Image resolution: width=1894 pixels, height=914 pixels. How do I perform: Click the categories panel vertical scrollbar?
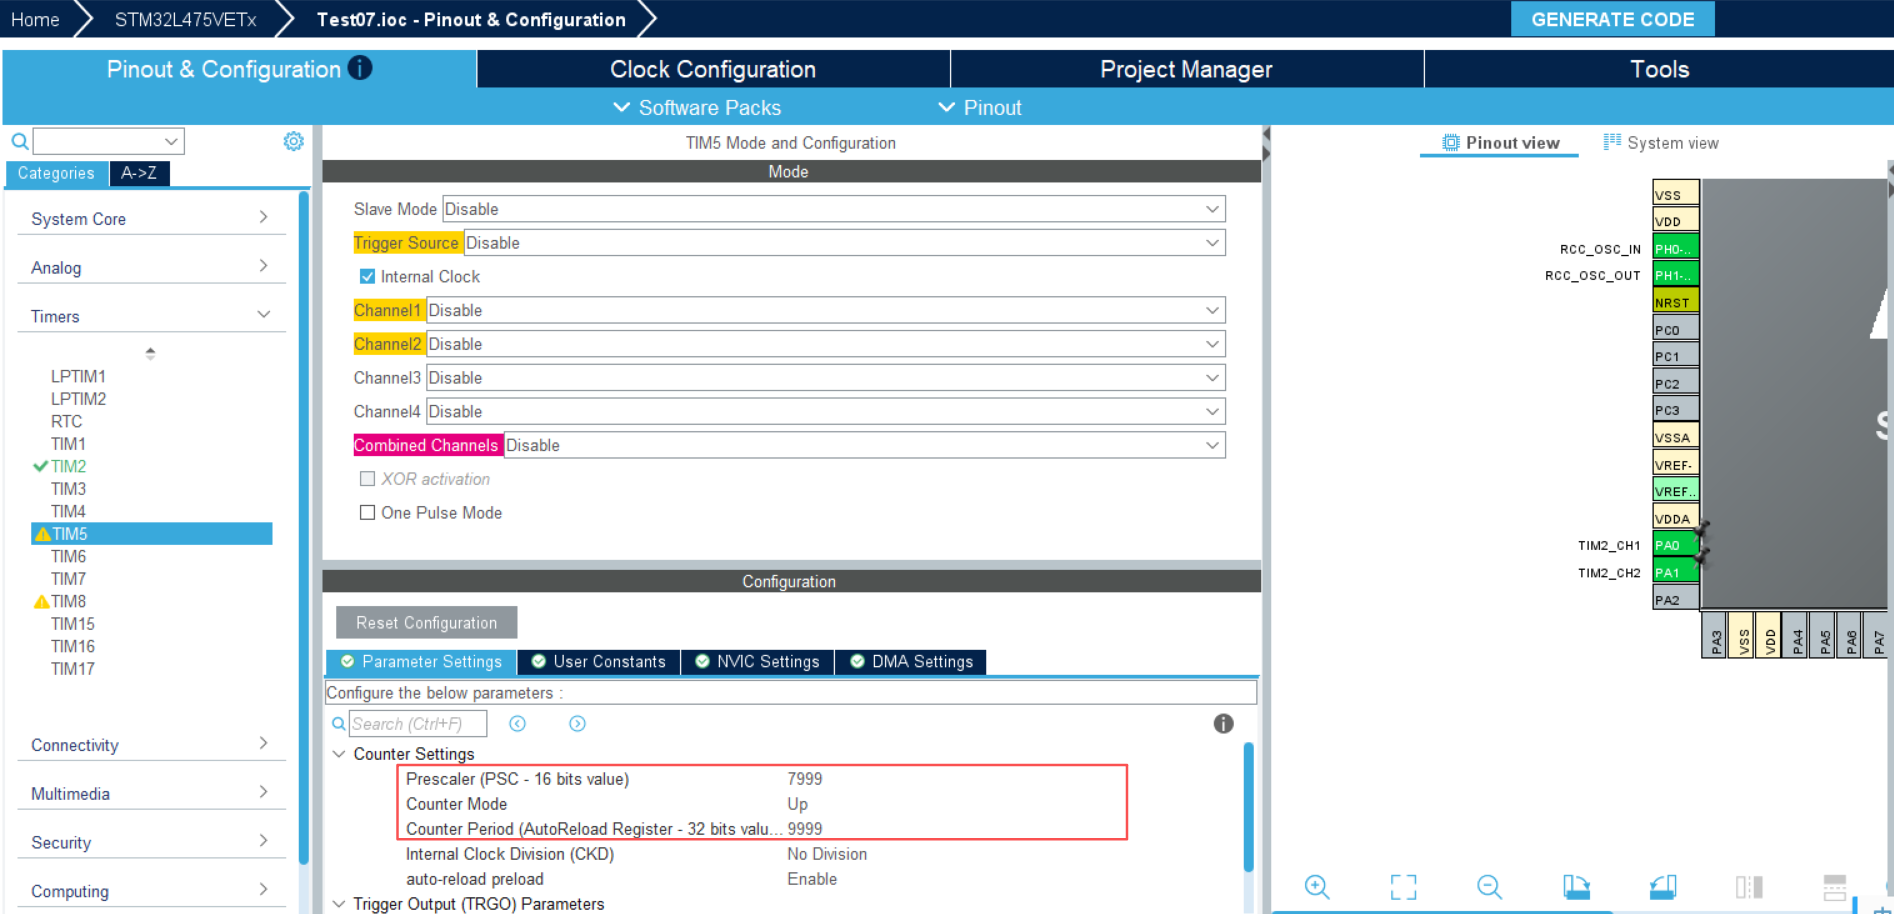point(303,528)
